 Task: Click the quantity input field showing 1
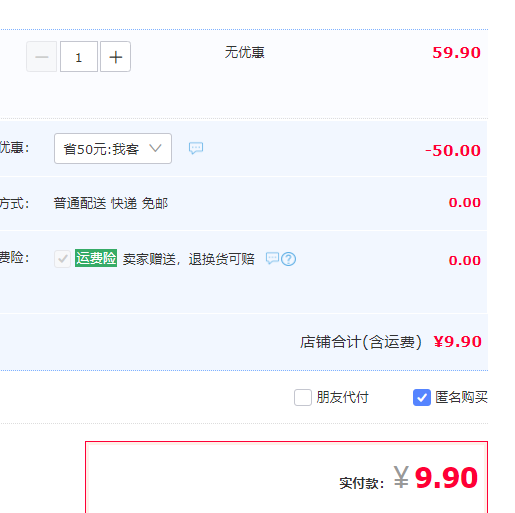[x=79, y=57]
